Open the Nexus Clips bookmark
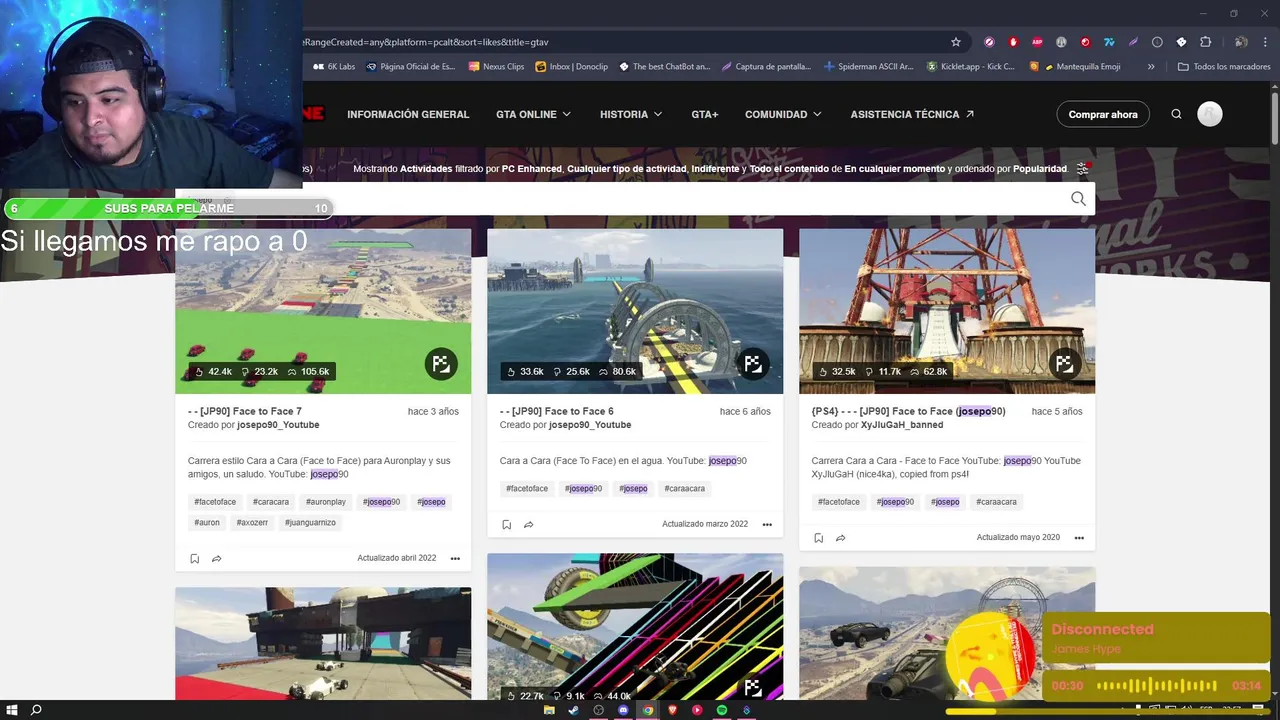Viewport: 1280px width, 720px height. (496, 67)
